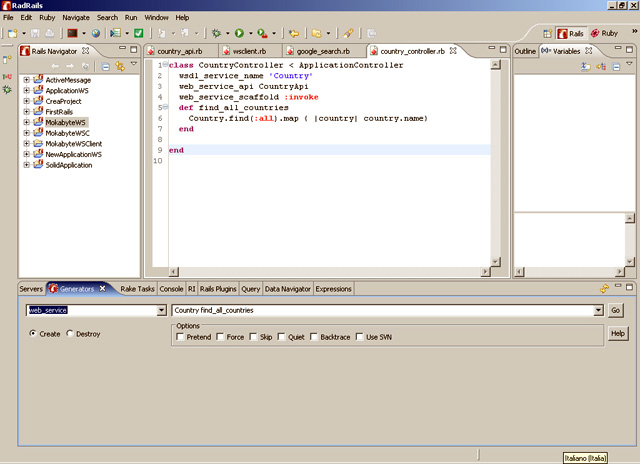Image resolution: width=640 pixels, height=464 pixels.
Task: Click the open folder toolbar icon
Action: pyautogui.click(x=317, y=33)
